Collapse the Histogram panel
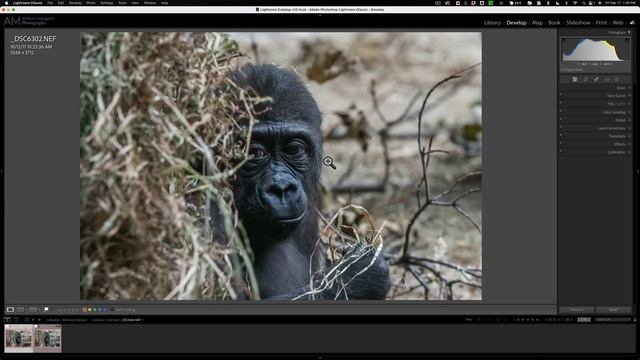The height and width of the screenshot is (360, 640). click(629, 32)
